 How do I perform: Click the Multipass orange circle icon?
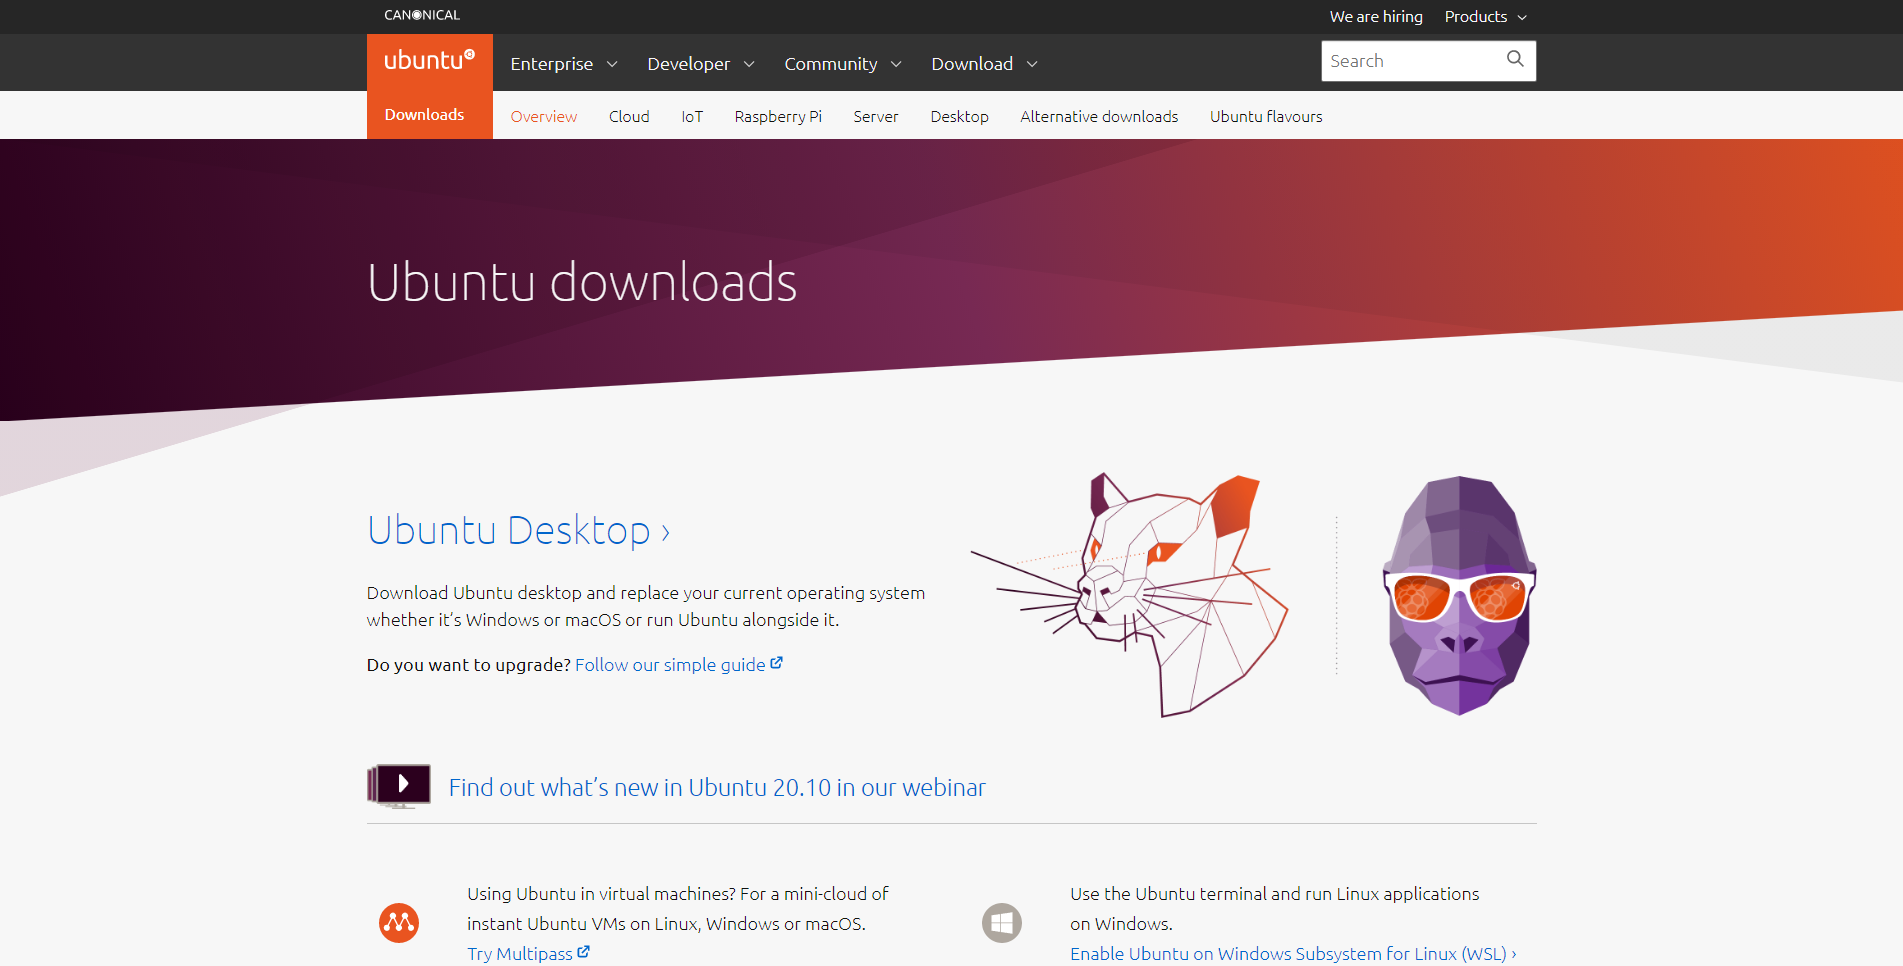point(399,922)
